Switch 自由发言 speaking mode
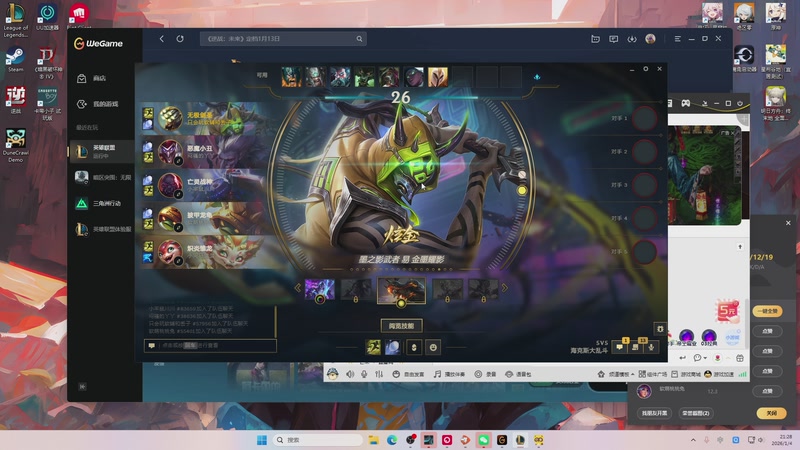800x450 pixels. [x=407, y=374]
